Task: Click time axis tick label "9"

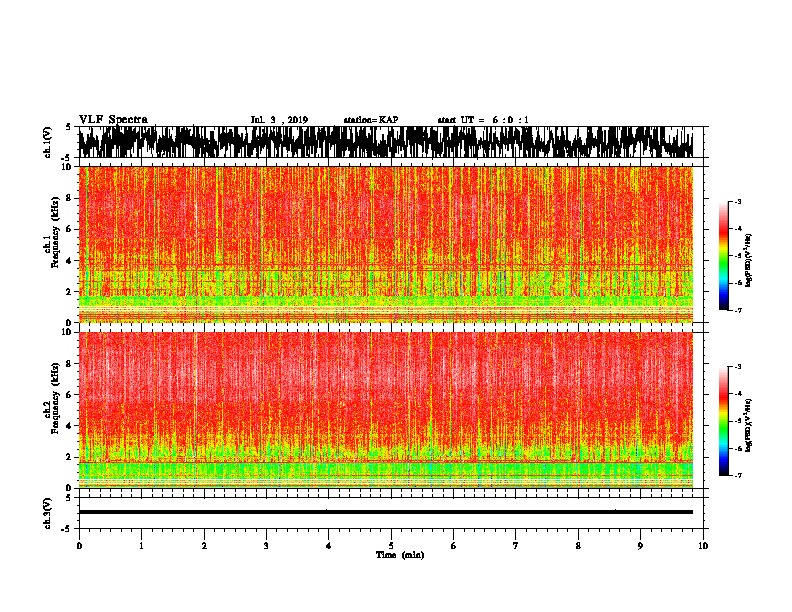Action: click(640, 546)
